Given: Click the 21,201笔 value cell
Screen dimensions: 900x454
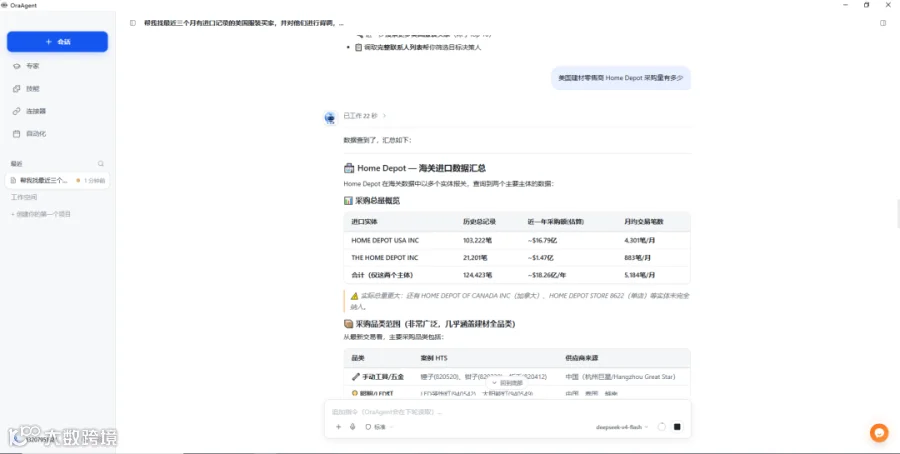Looking at the screenshot, I should click(475, 258).
